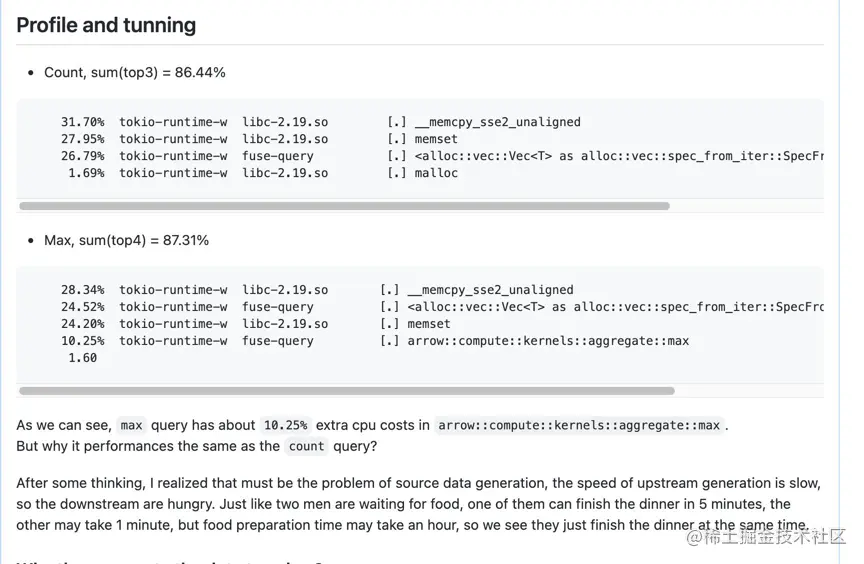Click the 'Profile and tunning' heading
The image size is (864, 564).
click(106, 25)
